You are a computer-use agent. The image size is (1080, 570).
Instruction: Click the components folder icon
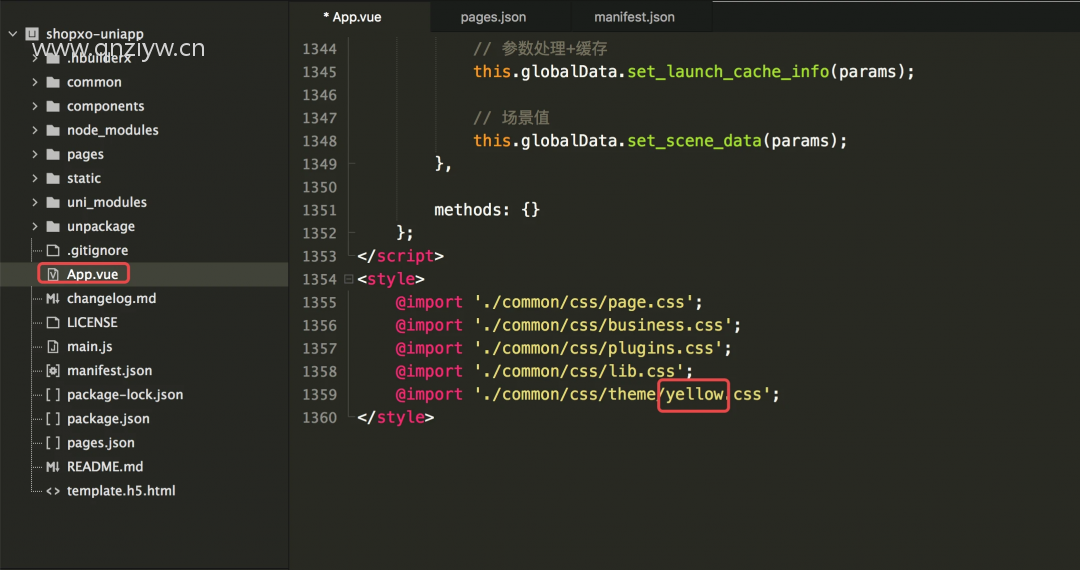[x=53, y=106]
